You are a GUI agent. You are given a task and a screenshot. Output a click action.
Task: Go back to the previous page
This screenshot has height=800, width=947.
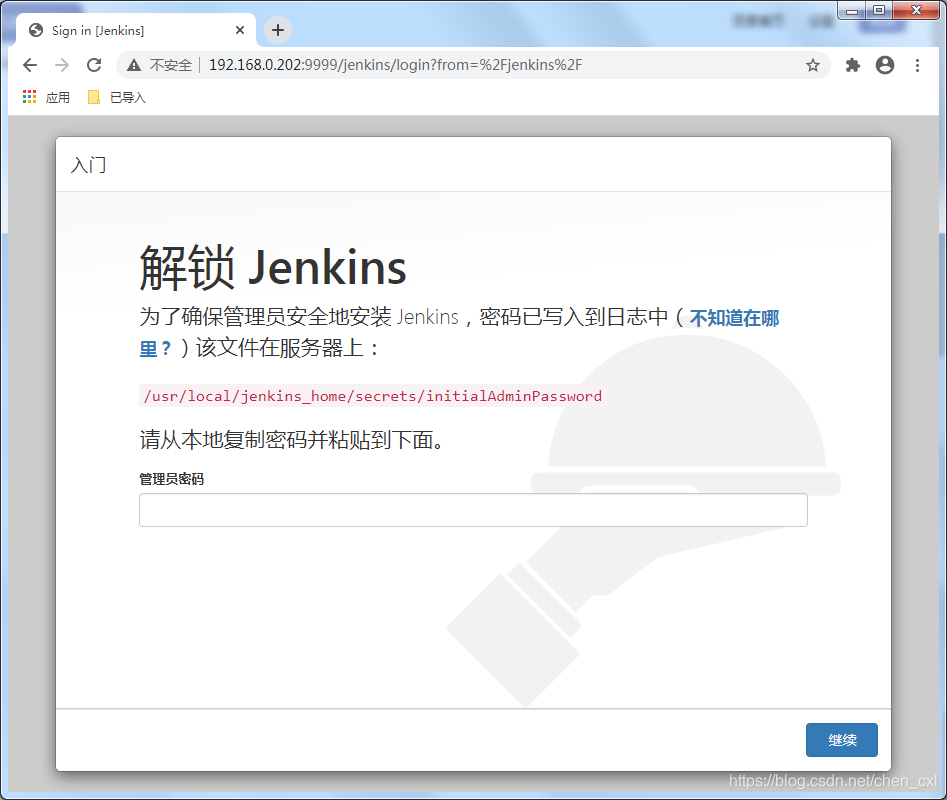coord(30,65)
